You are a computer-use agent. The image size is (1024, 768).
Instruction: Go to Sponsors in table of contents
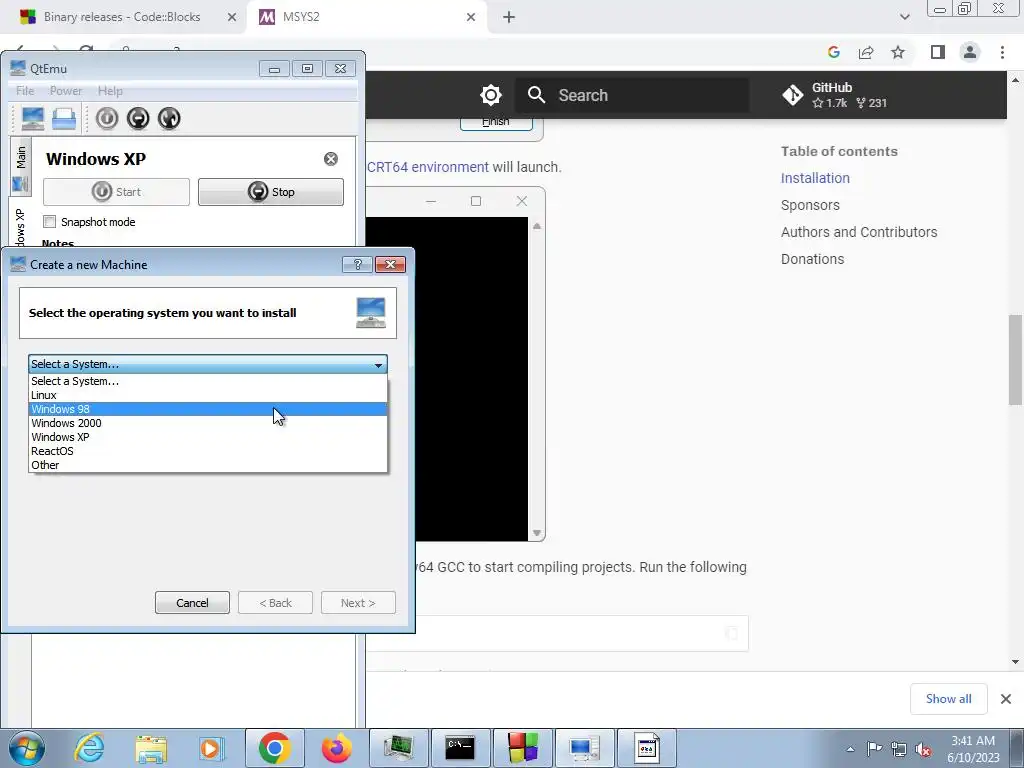tap(810, 205)
